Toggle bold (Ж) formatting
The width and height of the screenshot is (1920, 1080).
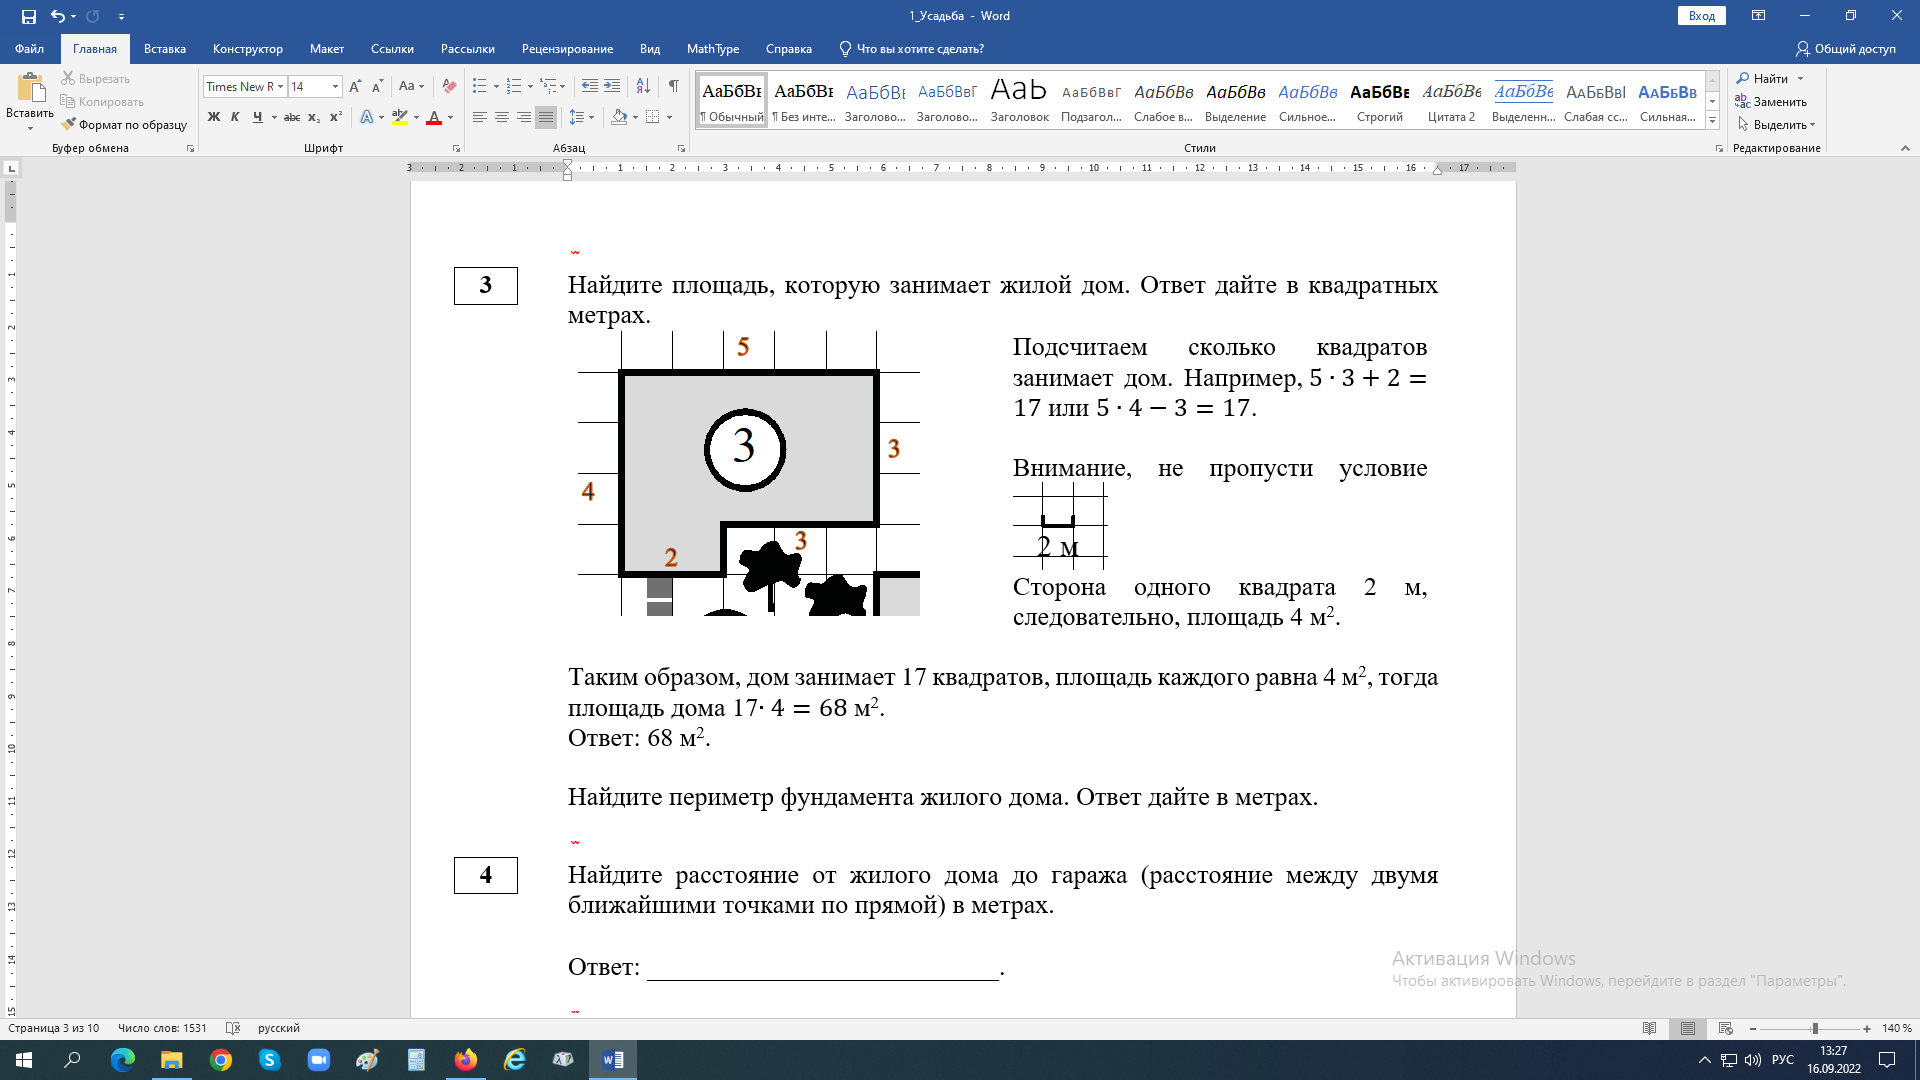[213, 117]
